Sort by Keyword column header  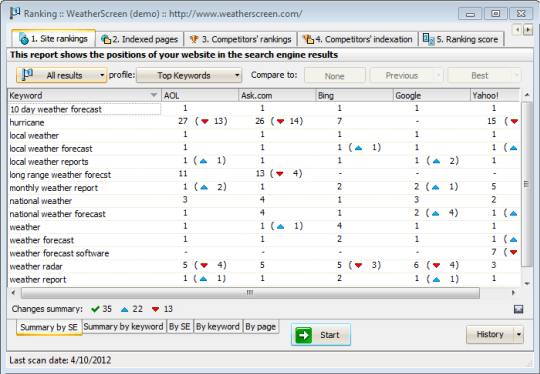click(85, 95)
